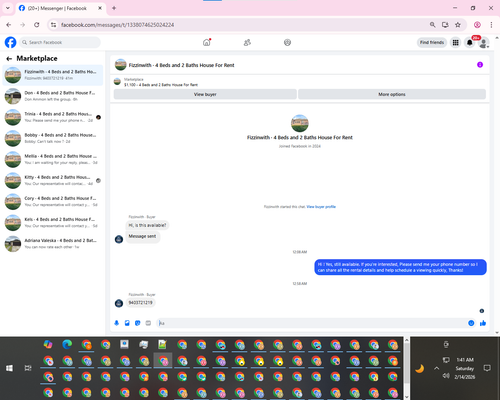Screen dimensions: 500x400
Task: Choose a GIF from the composer
Action: pyautogui.click(x=148, y=323)
